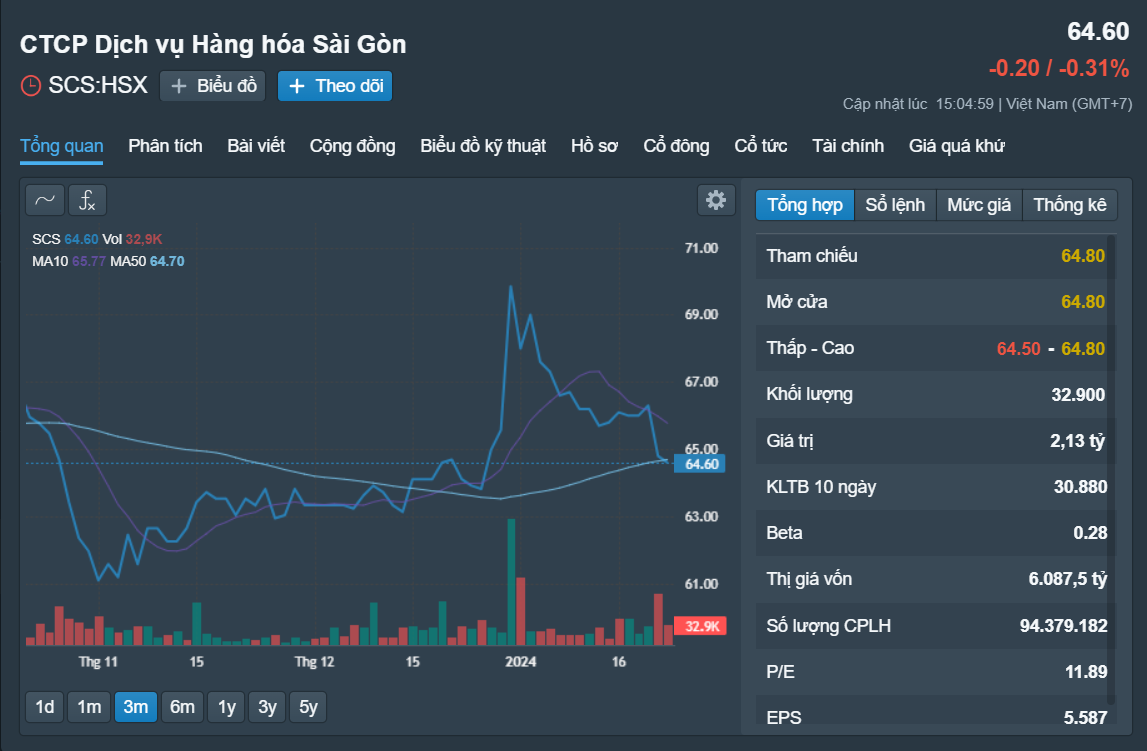Click the 64.60 current price label on axis
Viewport: 1147px width, 751px height.
point(699,464)
